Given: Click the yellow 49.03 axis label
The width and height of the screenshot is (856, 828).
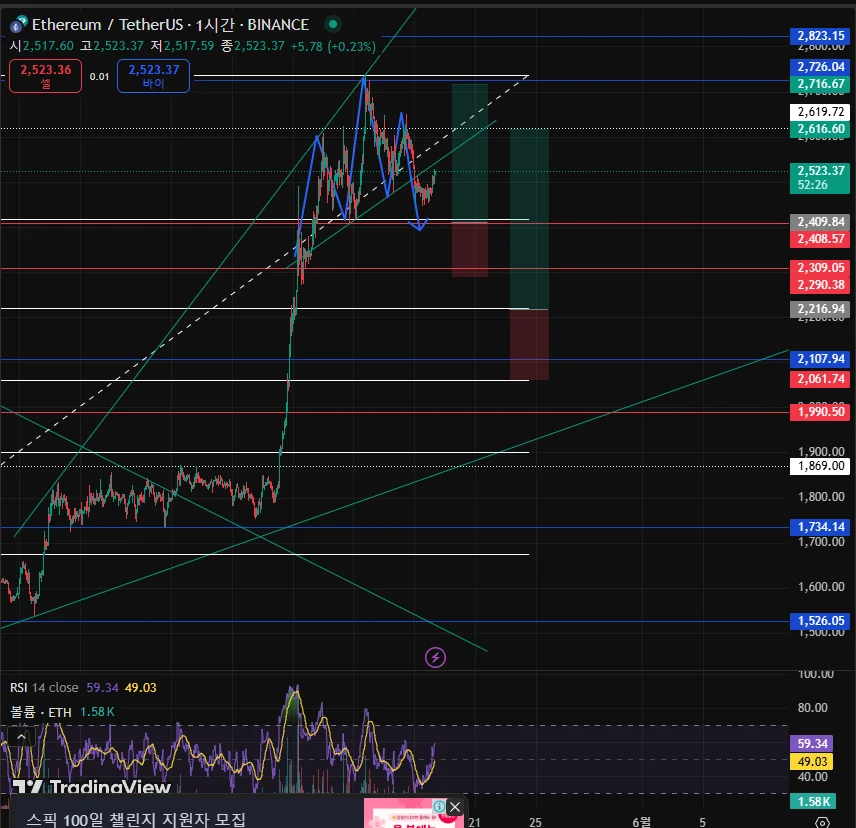Looking at the screenshot, I should pos(812,761).
